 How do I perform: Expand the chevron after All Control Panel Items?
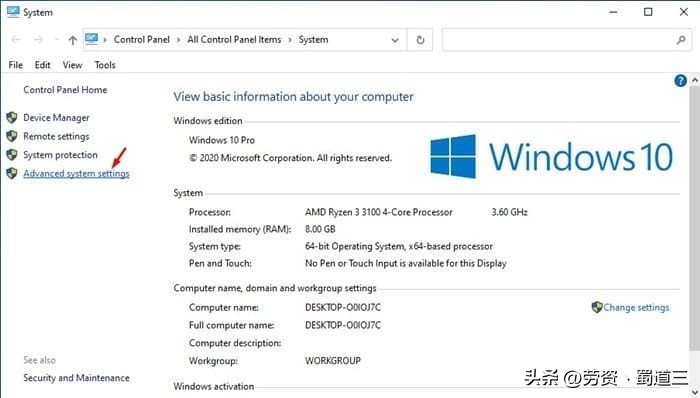(x=290, y=40)
